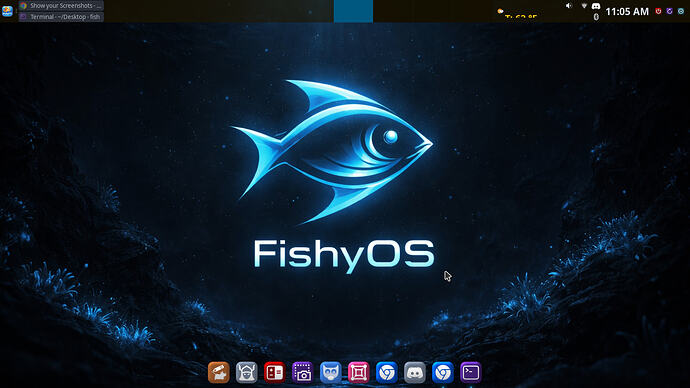
Task: Open the volume speaker tray icon
Action: point(569,6)
